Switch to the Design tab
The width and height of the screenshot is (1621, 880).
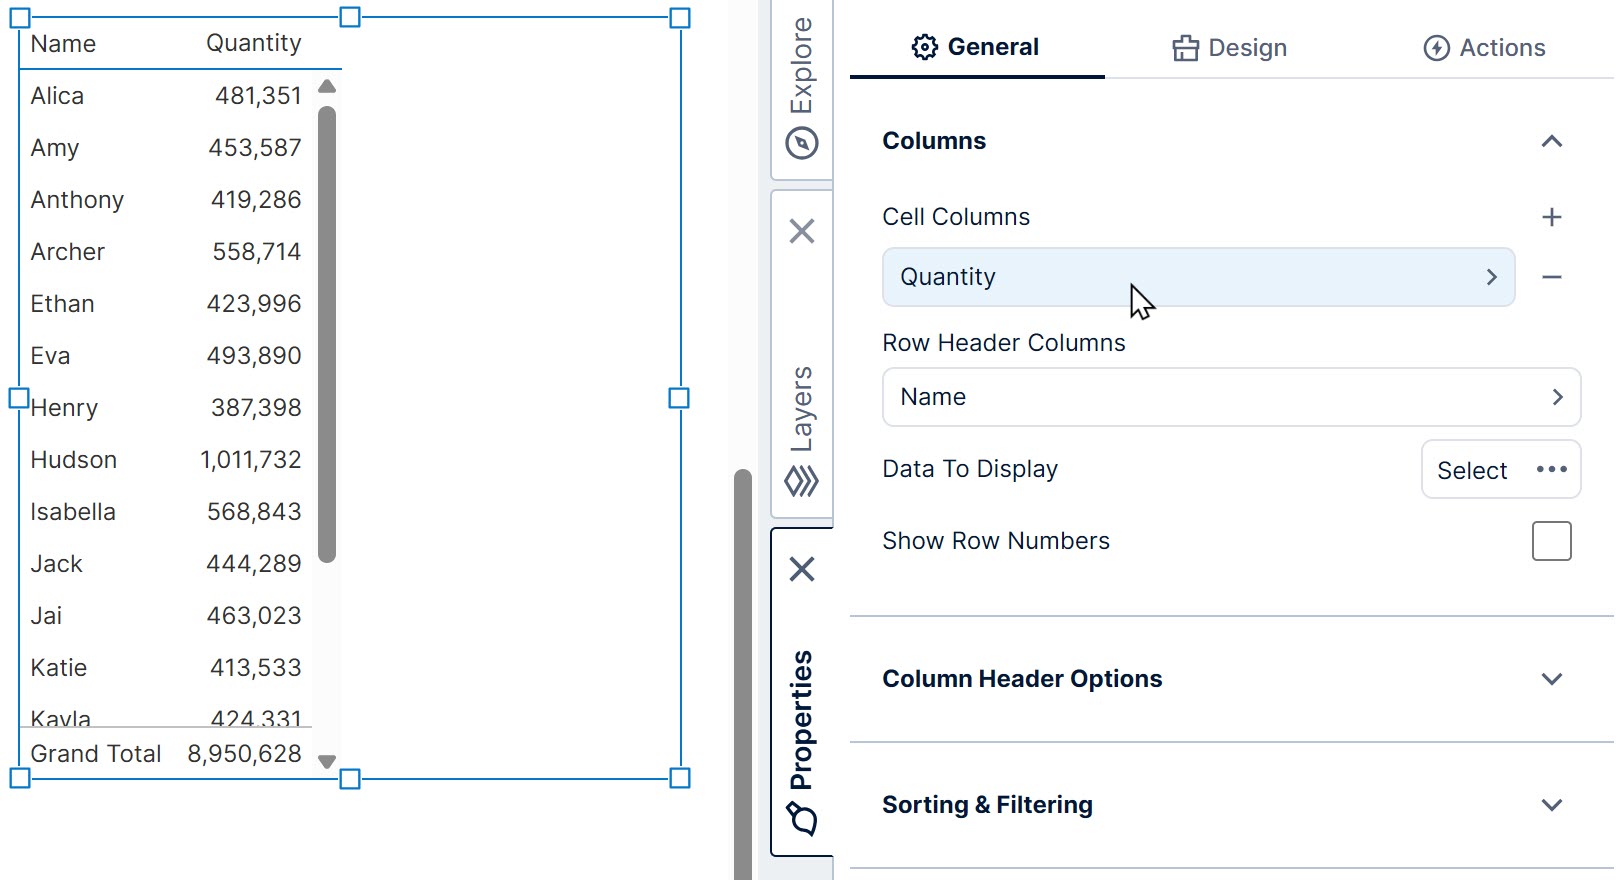[1228, 47]
